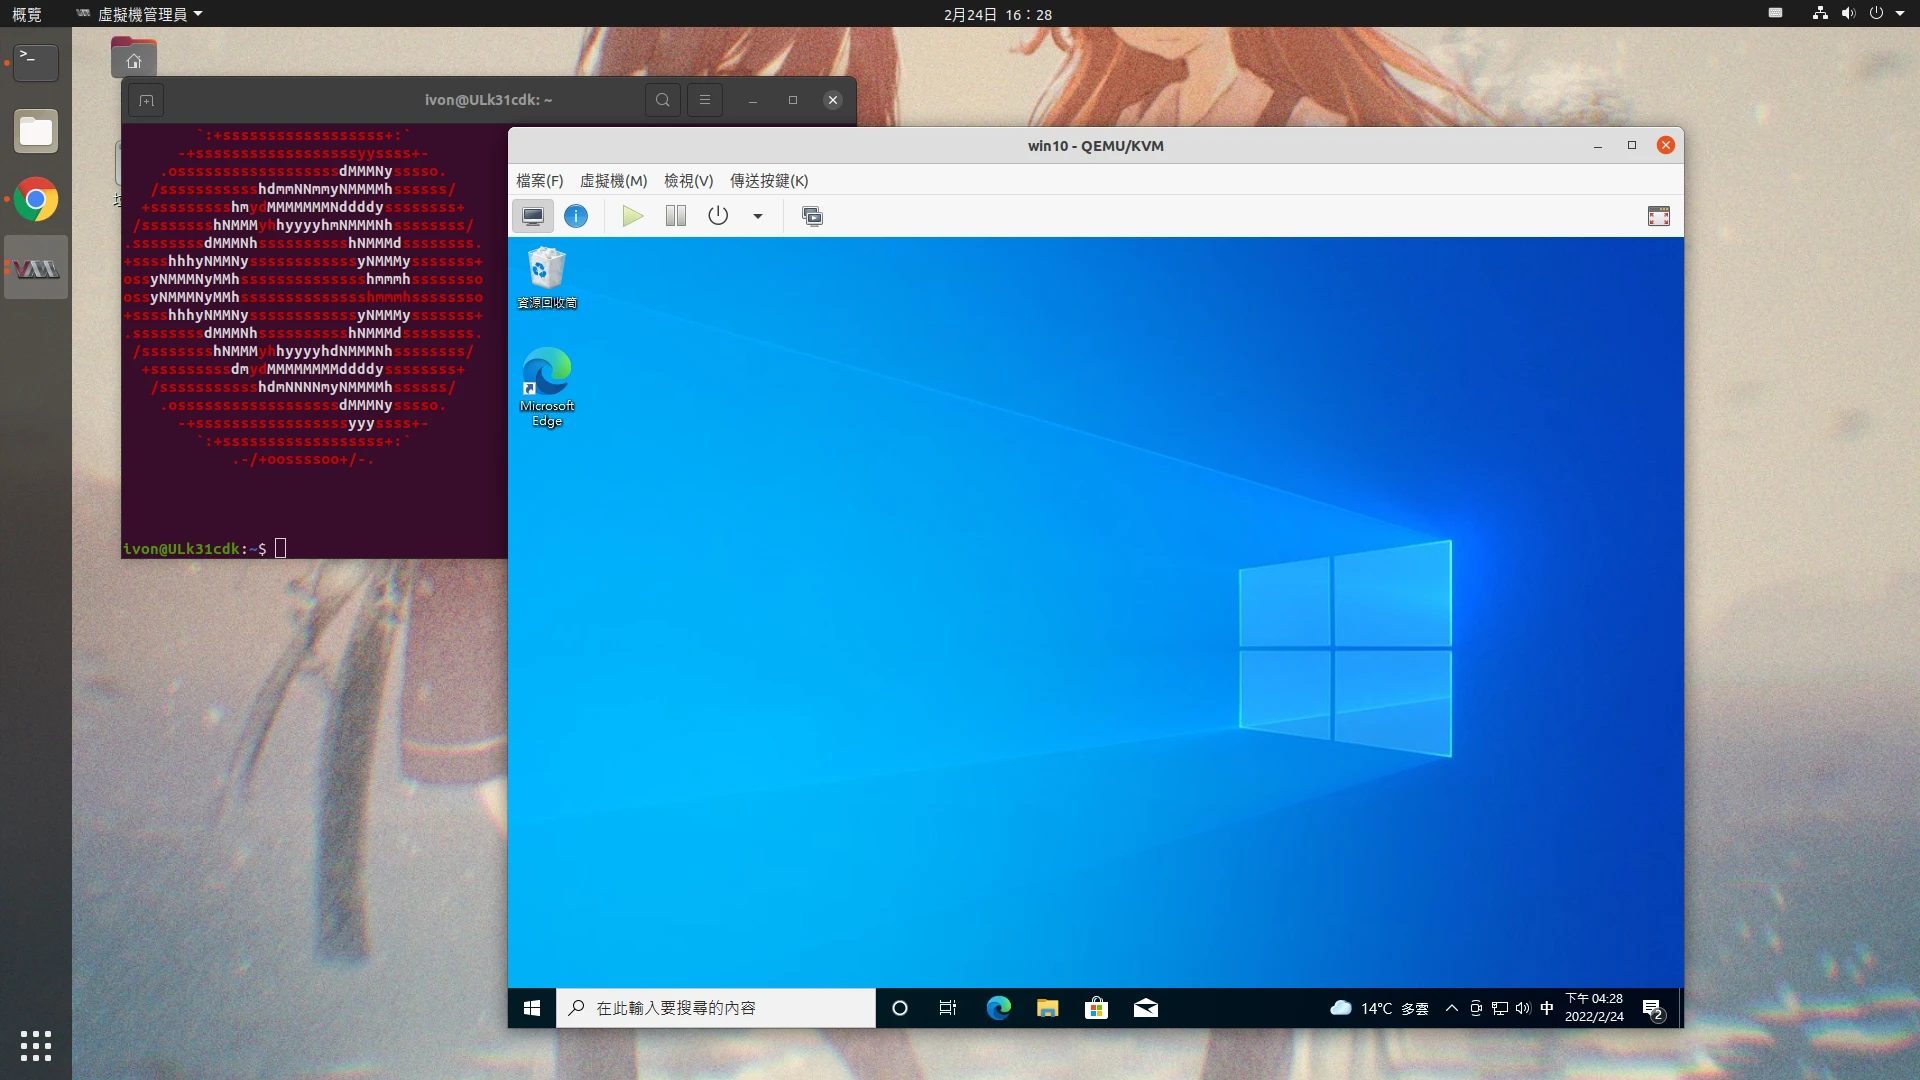Click the 概覽 activities button
Screen dimensions: 1920x1080
27,14
